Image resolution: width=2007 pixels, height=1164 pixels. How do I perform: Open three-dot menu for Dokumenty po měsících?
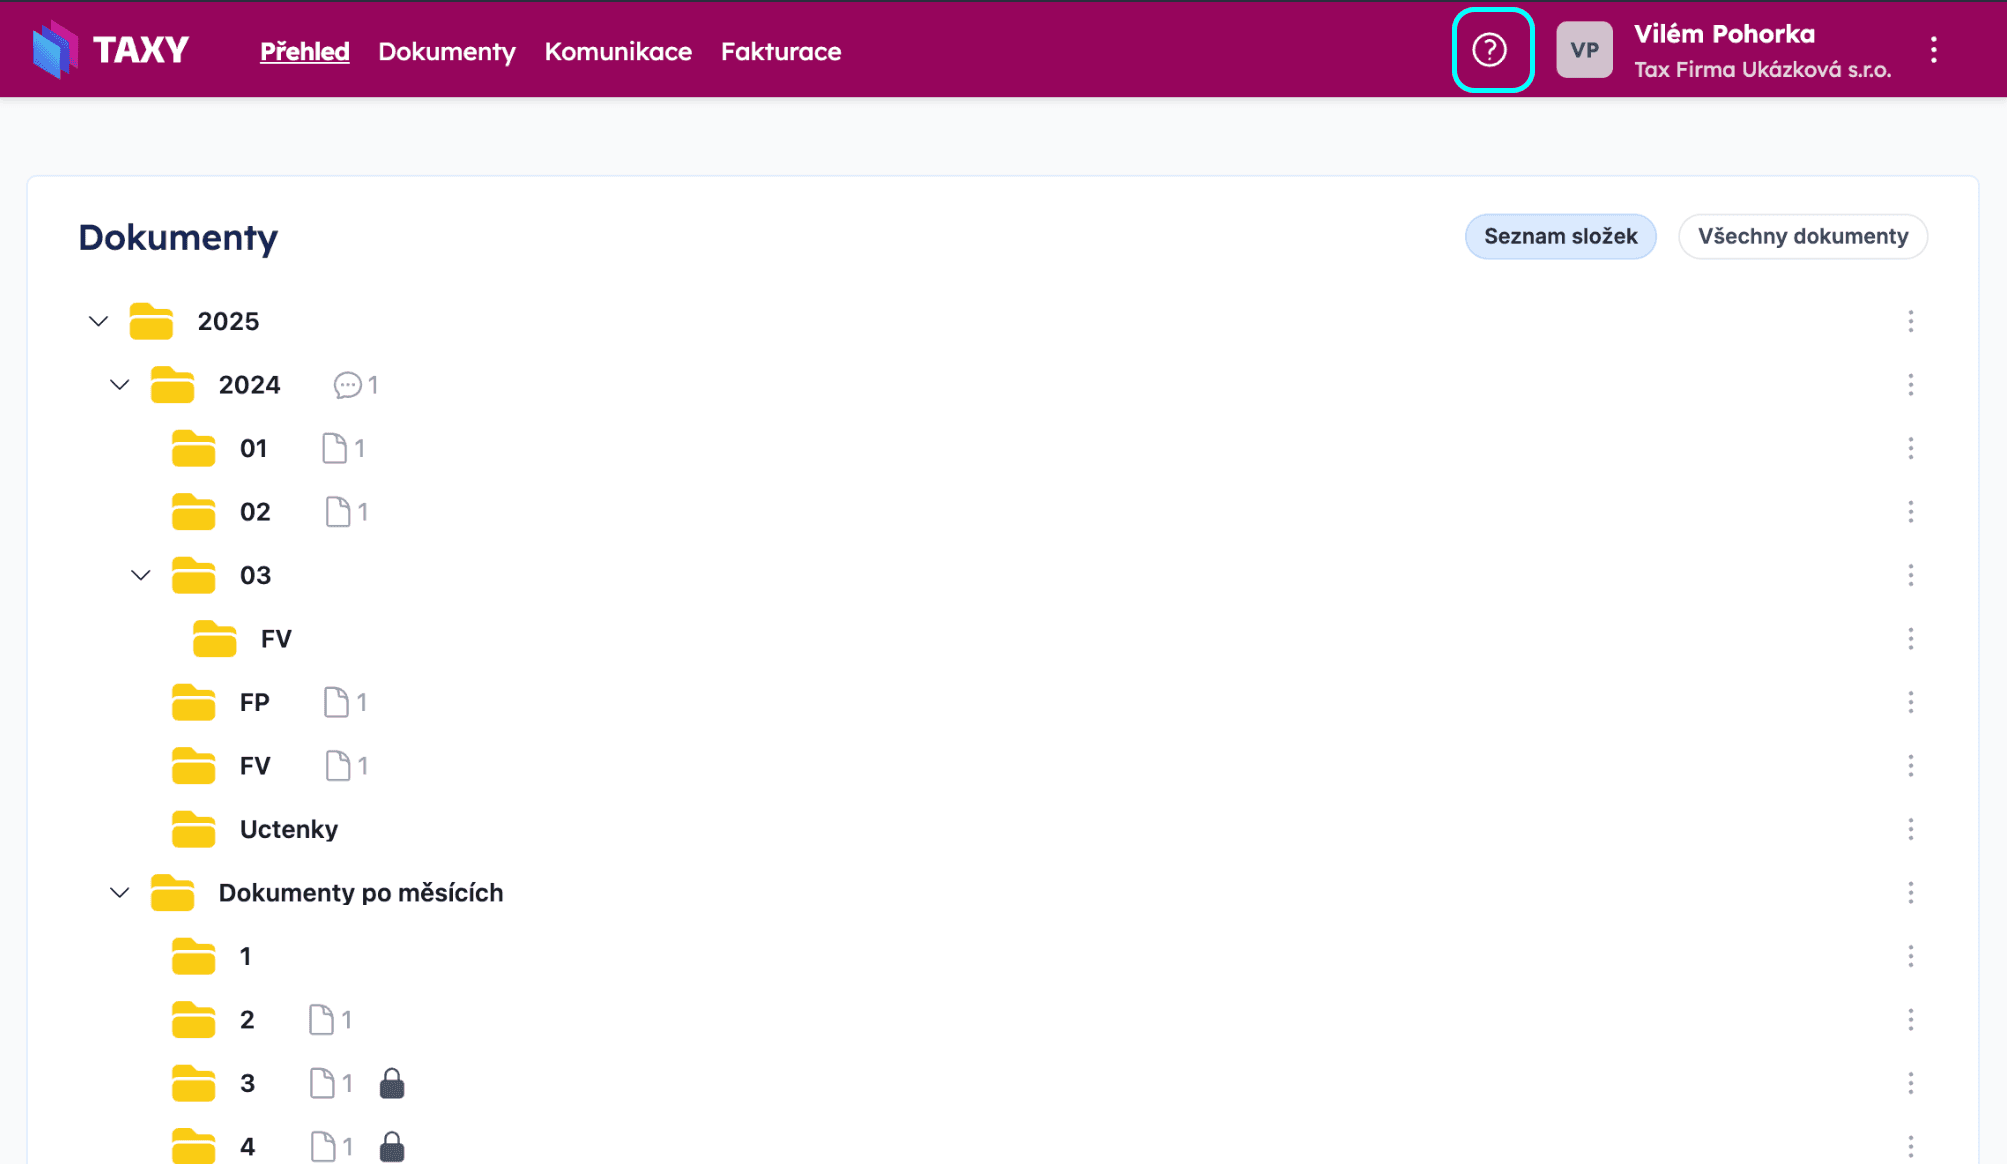tap(1910, 892)
